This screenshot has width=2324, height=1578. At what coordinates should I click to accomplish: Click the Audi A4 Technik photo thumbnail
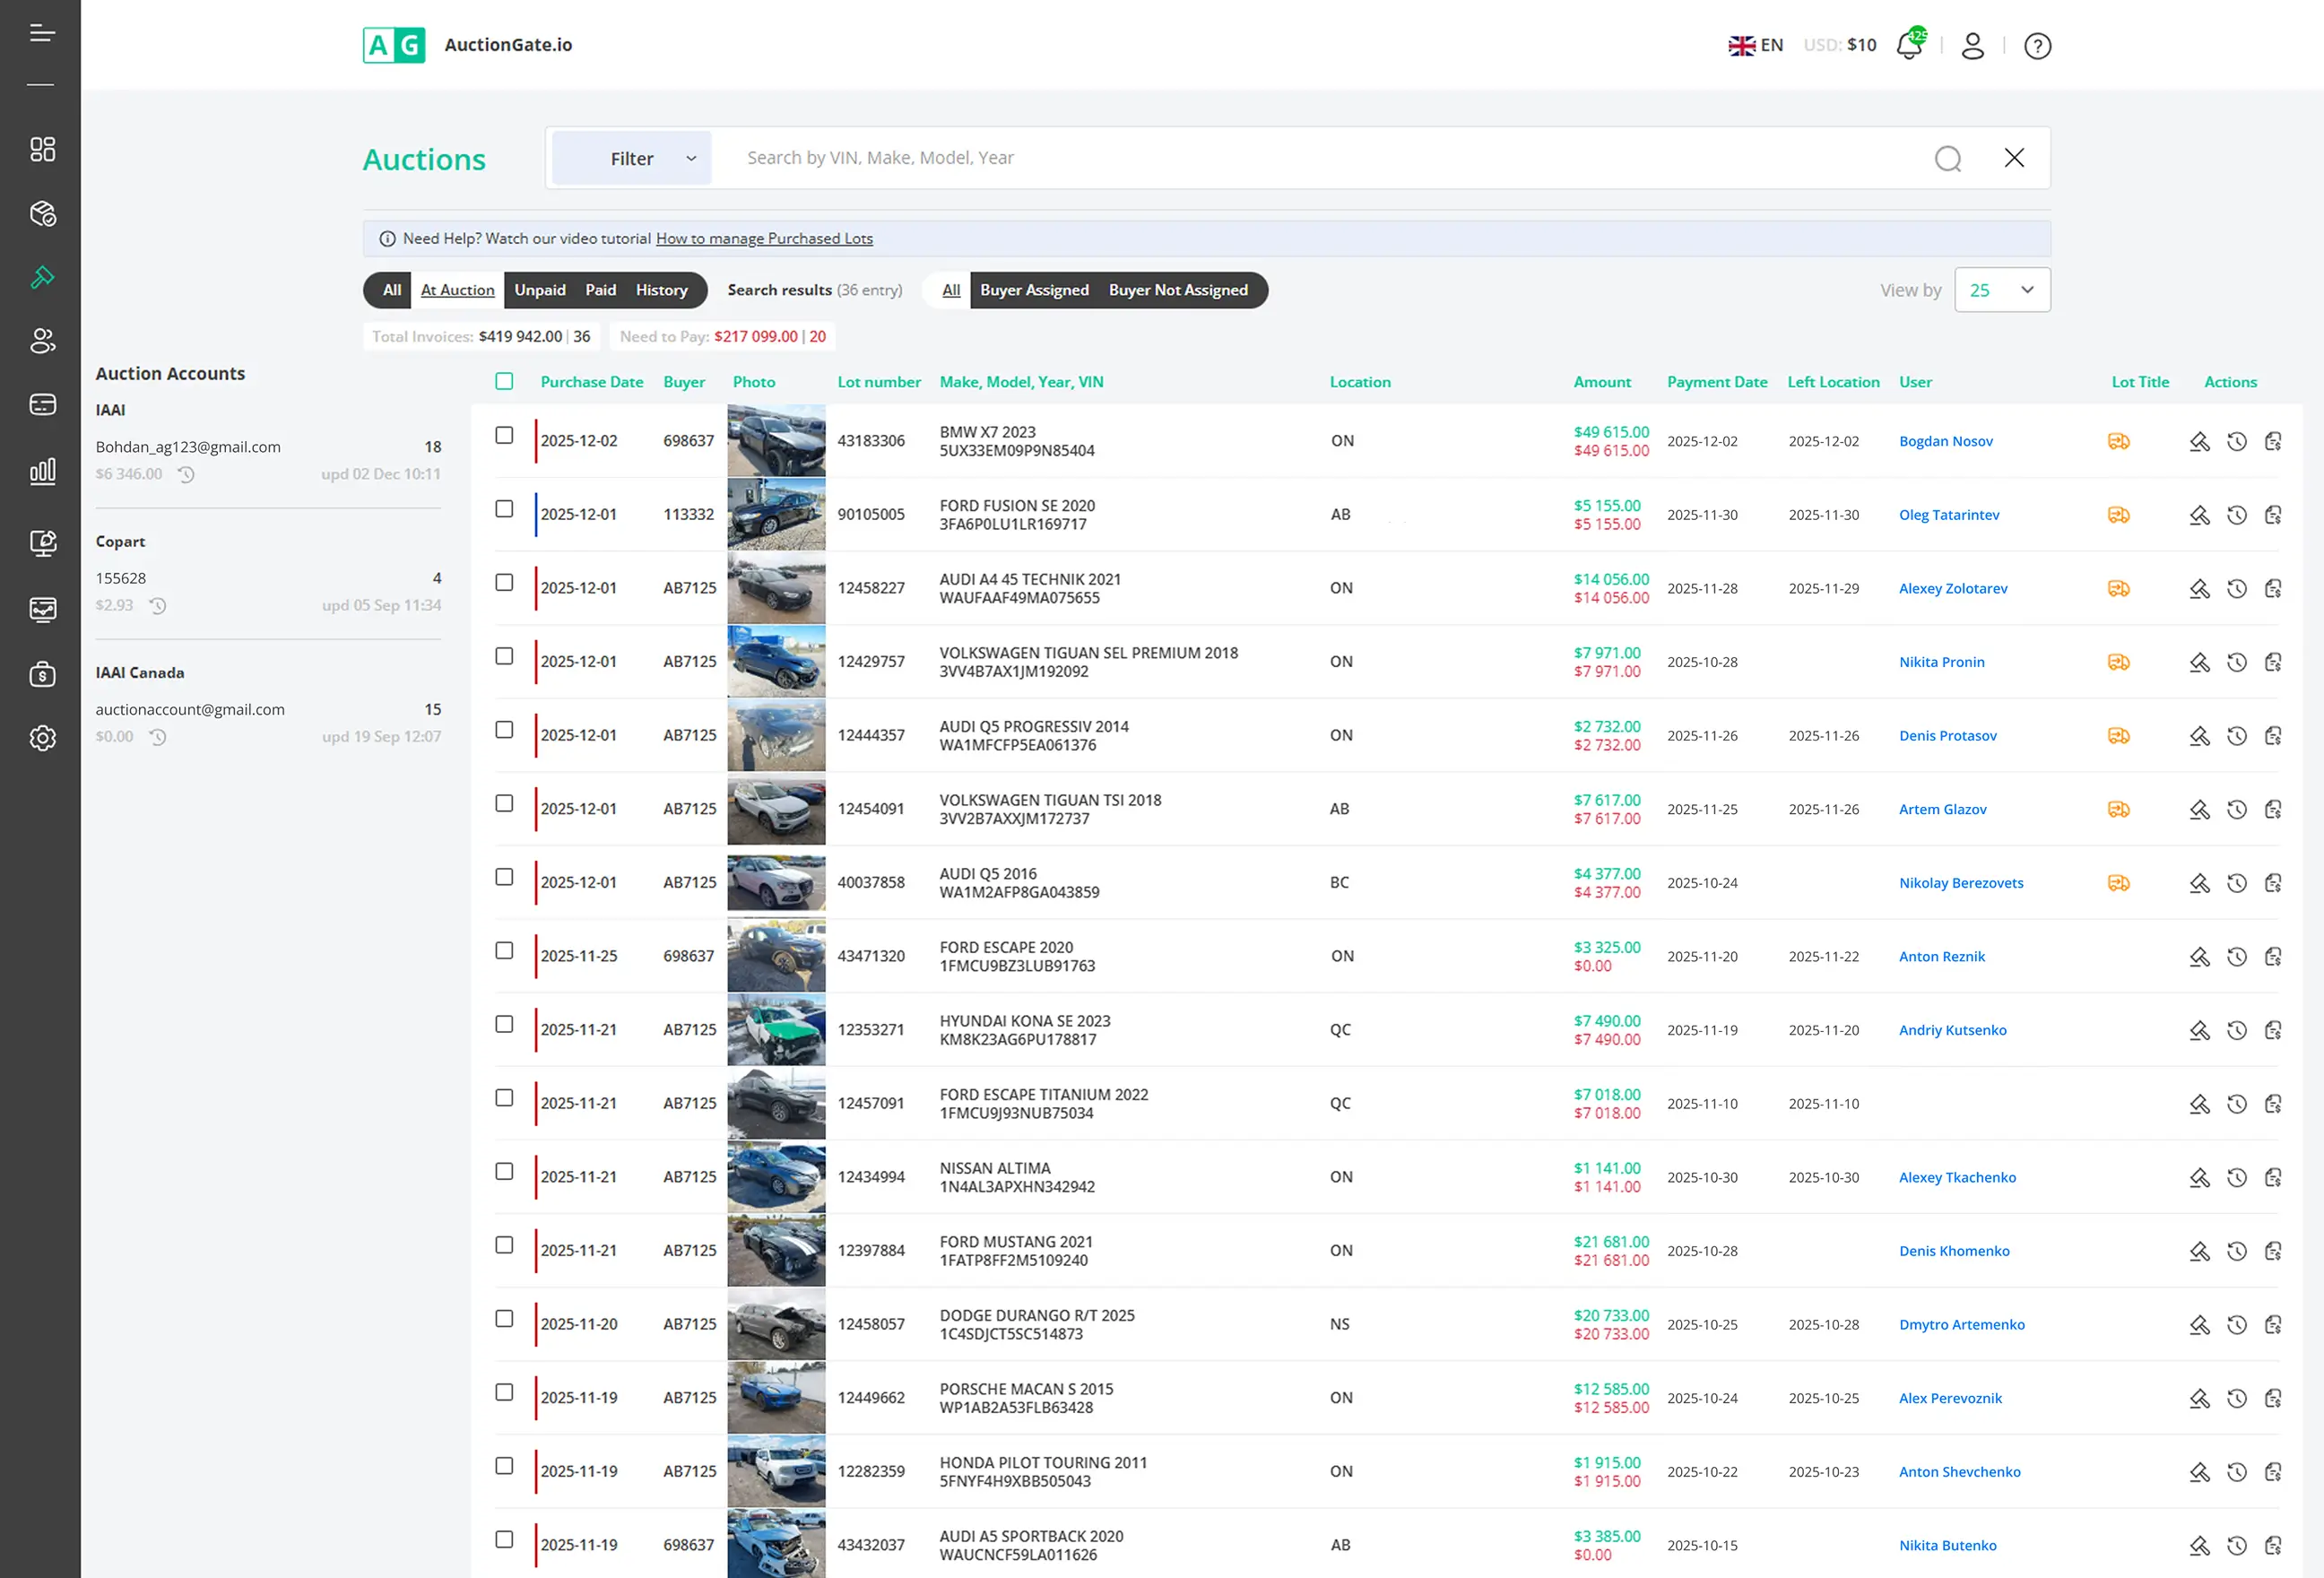[776, 588]
